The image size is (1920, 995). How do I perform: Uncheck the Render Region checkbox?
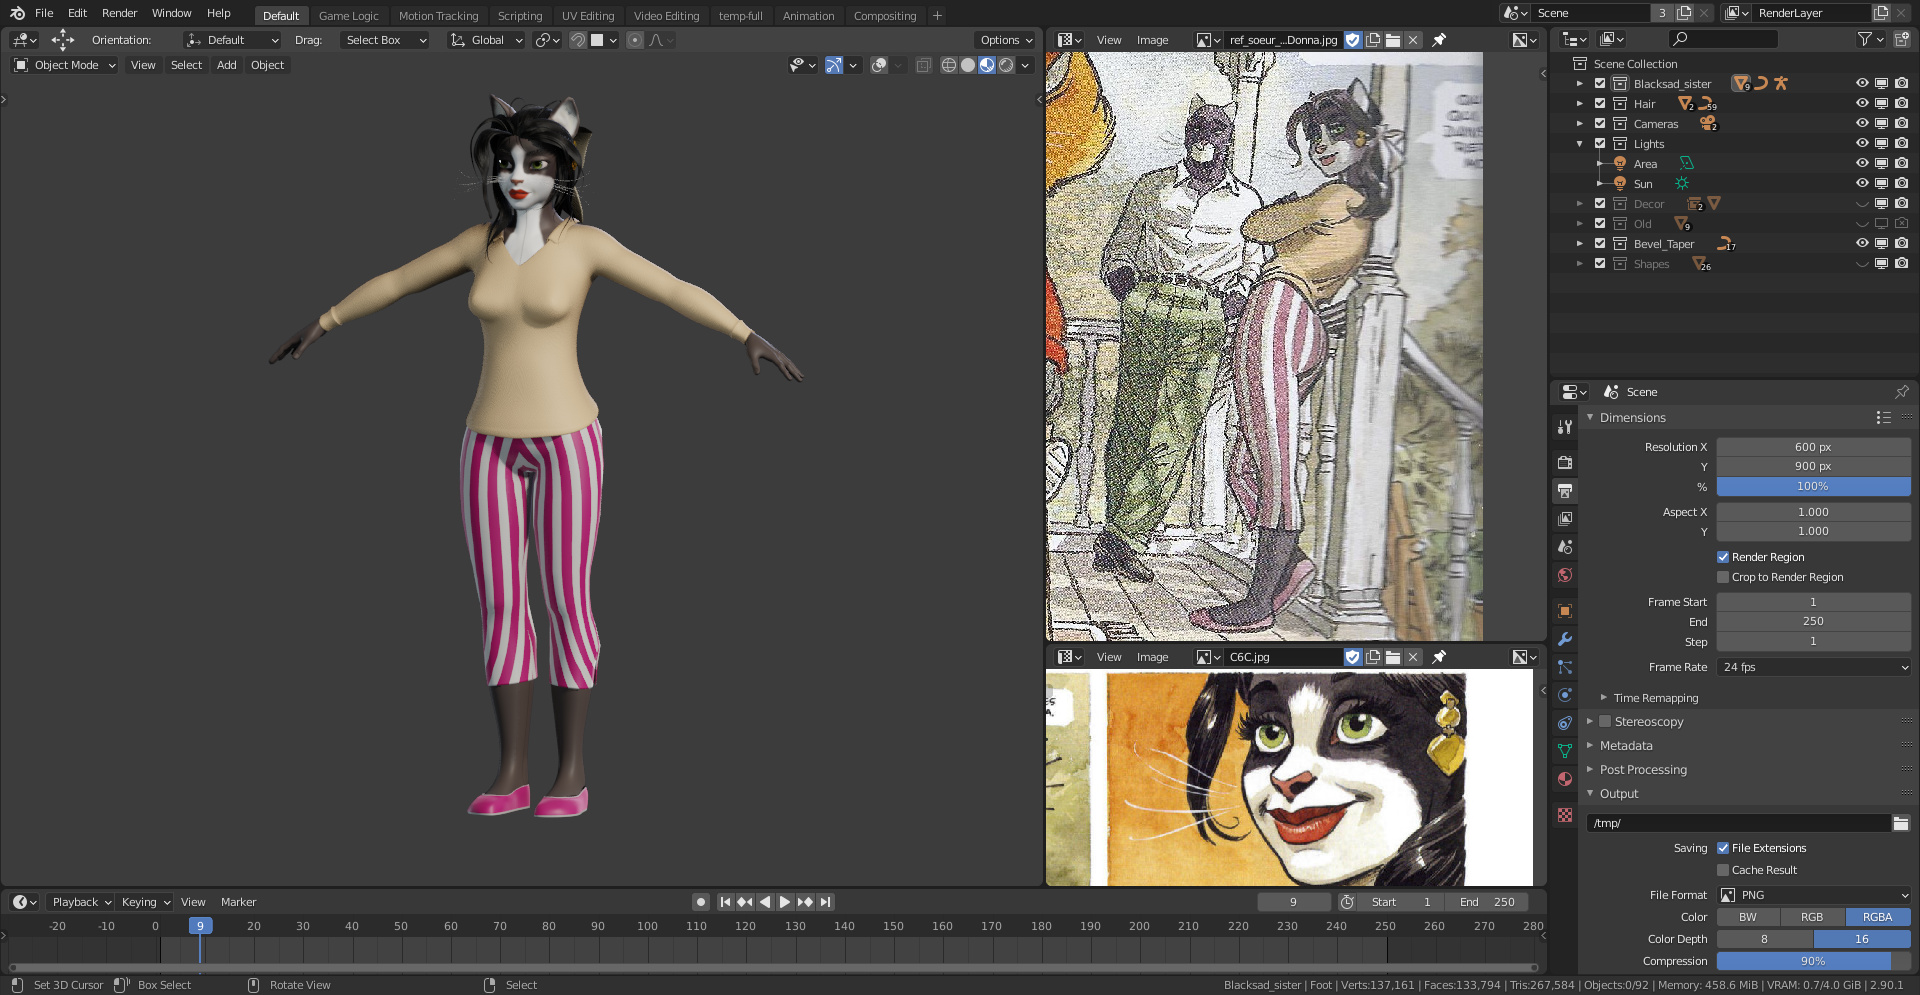1723,557
